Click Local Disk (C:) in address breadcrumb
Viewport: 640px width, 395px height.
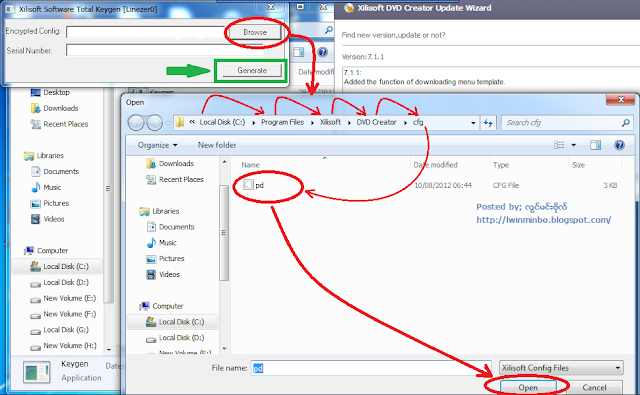pyautogui.click(x=222, y=122)
